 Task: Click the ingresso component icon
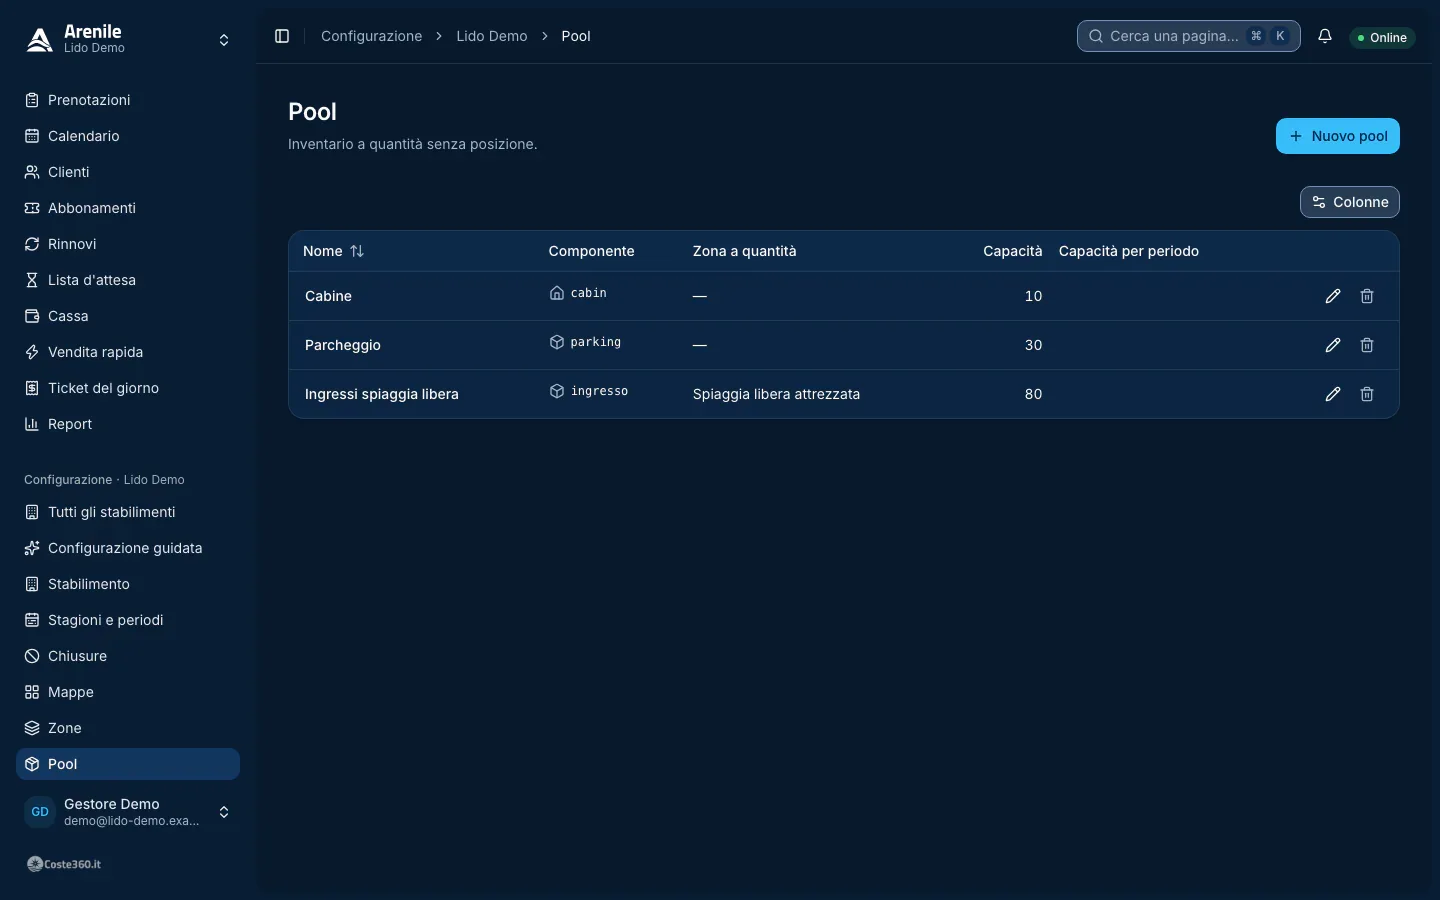point(557,391)
